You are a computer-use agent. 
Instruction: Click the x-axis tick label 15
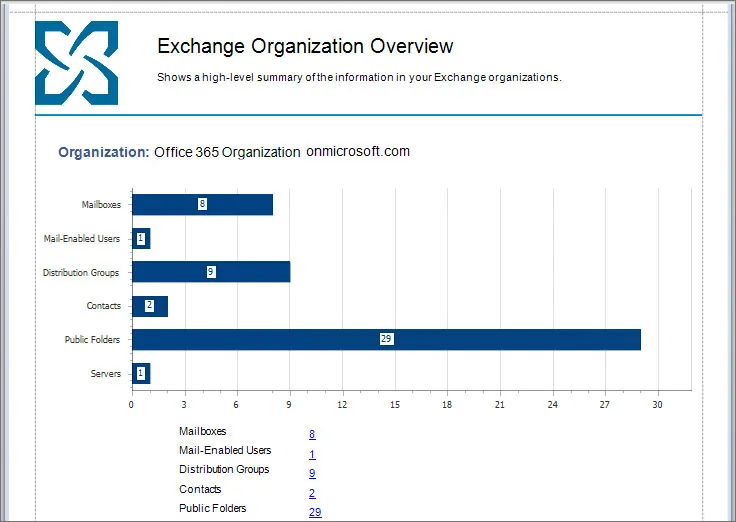(x=395, y=405)
